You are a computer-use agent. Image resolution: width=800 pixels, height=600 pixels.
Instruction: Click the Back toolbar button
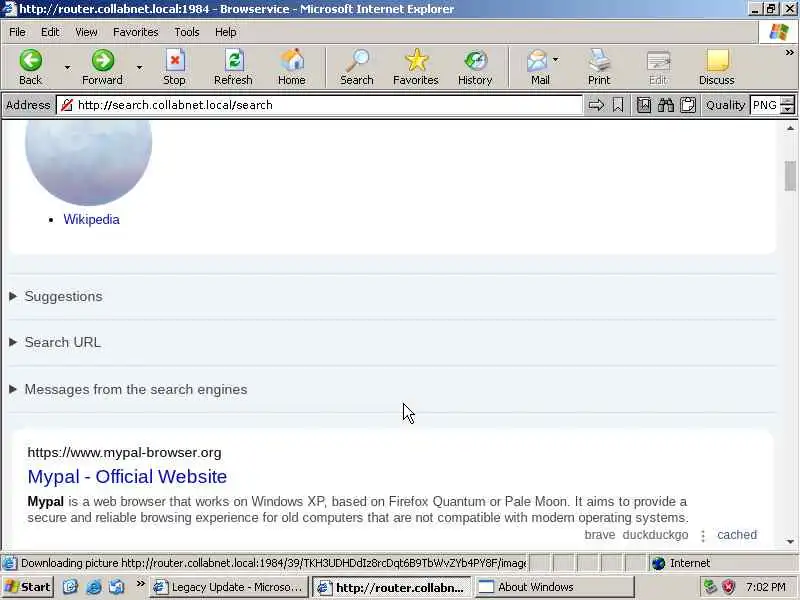[x=31, y=67]
